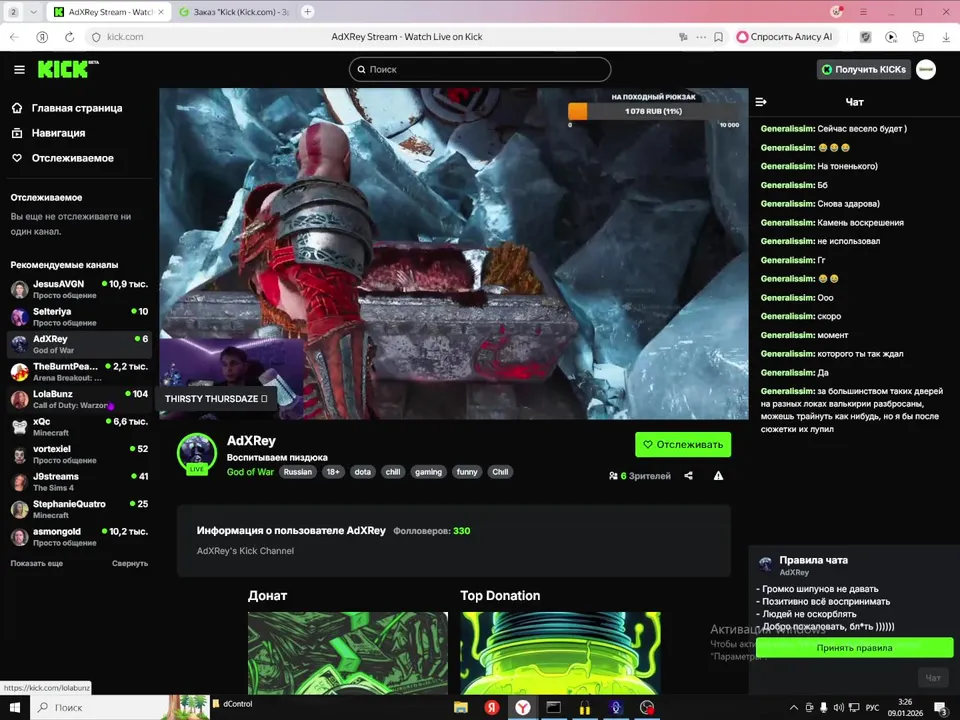The image size is (960, 720).
Task: Select the gaming tag
Action: 428,472
